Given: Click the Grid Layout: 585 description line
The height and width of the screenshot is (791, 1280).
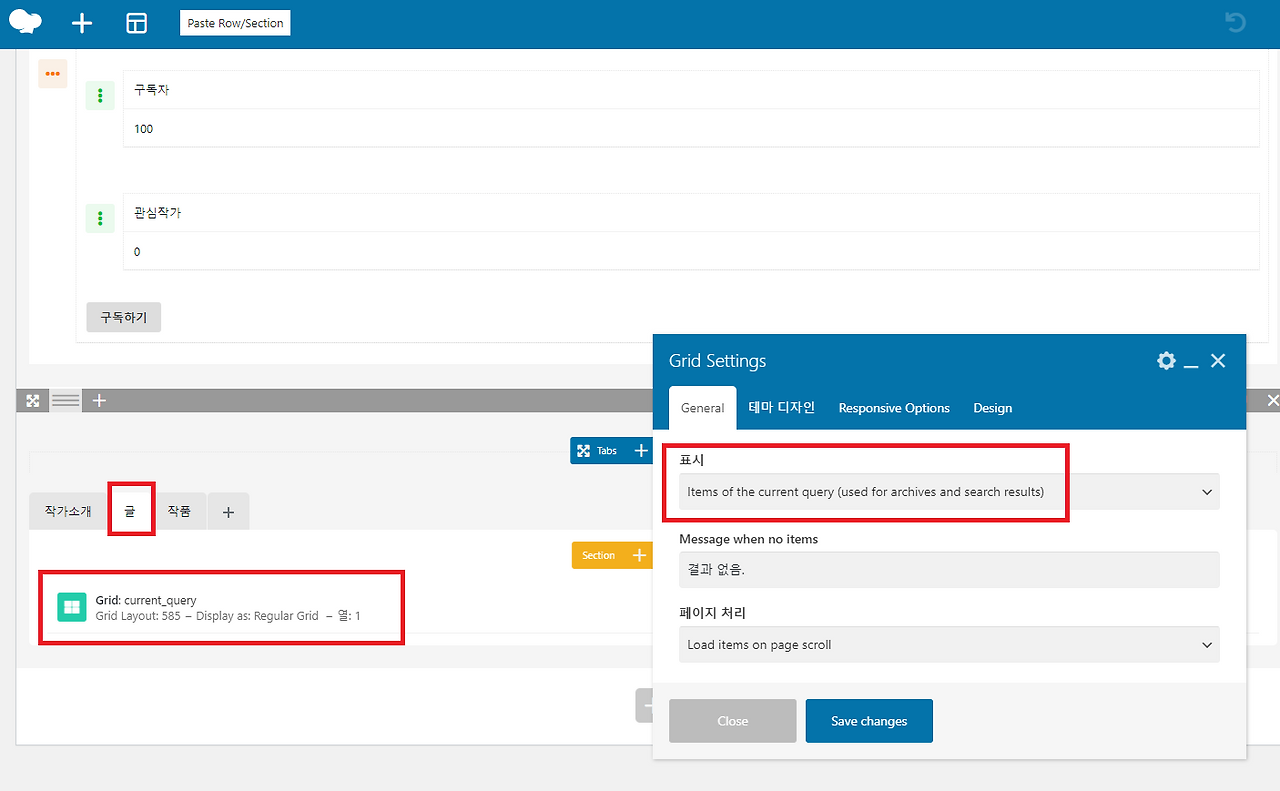Looking at the screenshot, I should [228, 616].
